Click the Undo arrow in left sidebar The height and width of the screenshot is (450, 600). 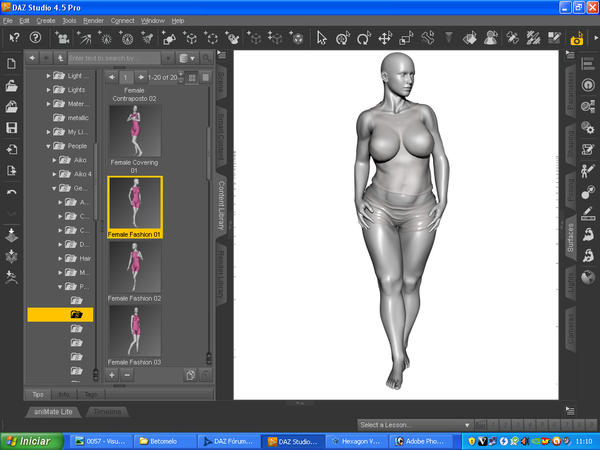11,192
